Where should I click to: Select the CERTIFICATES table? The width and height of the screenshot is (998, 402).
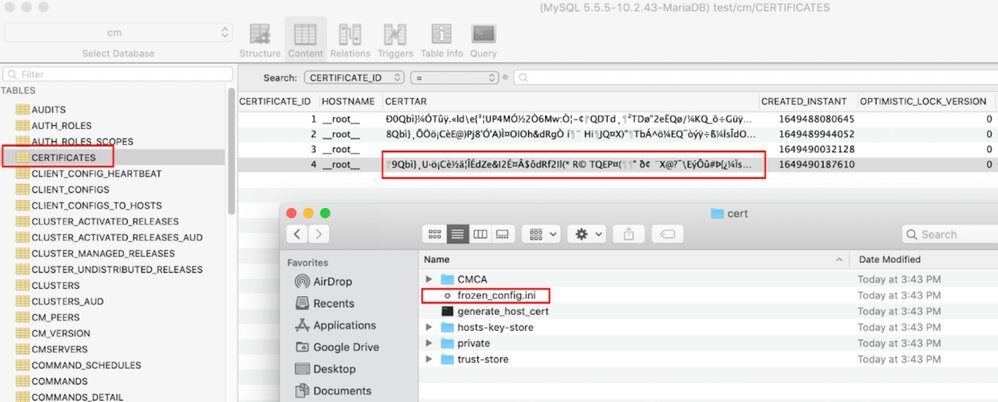63,157
